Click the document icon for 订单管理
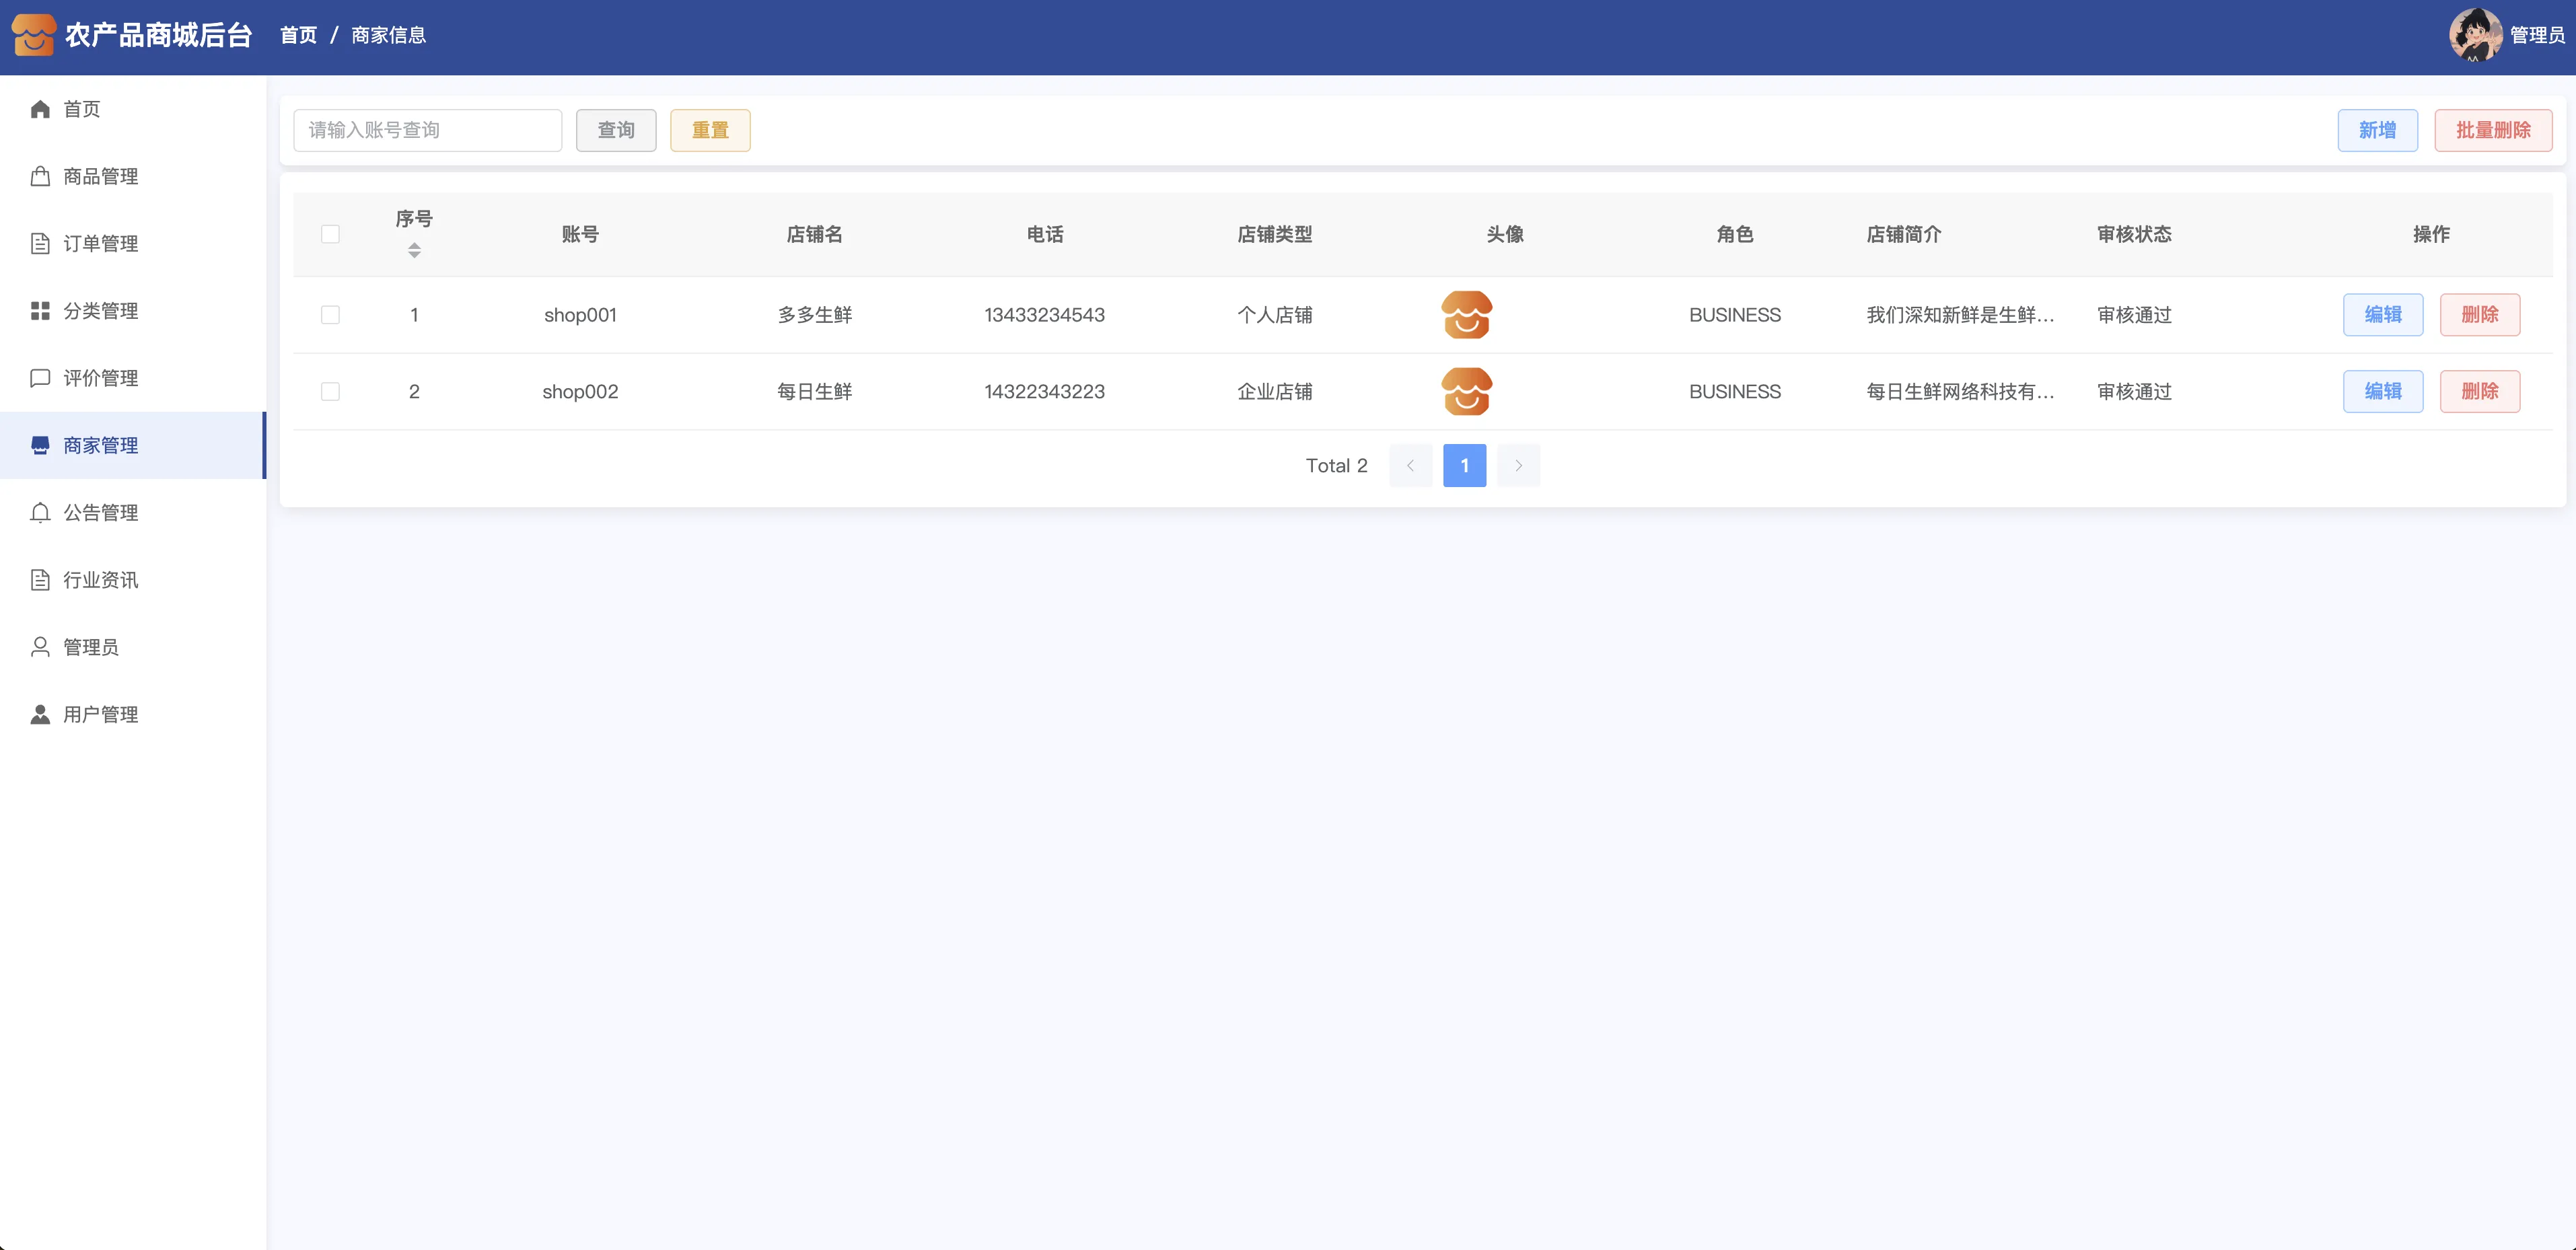This screenshot has width=2576, height=1250. 40,243
